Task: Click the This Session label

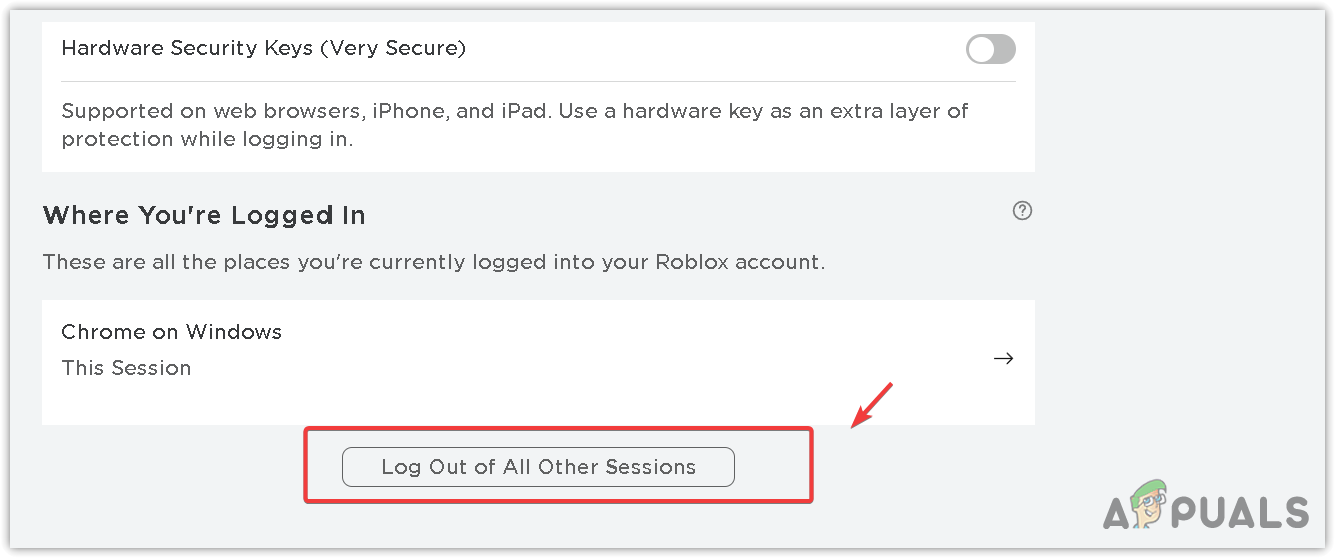Action: pos(126,368)
